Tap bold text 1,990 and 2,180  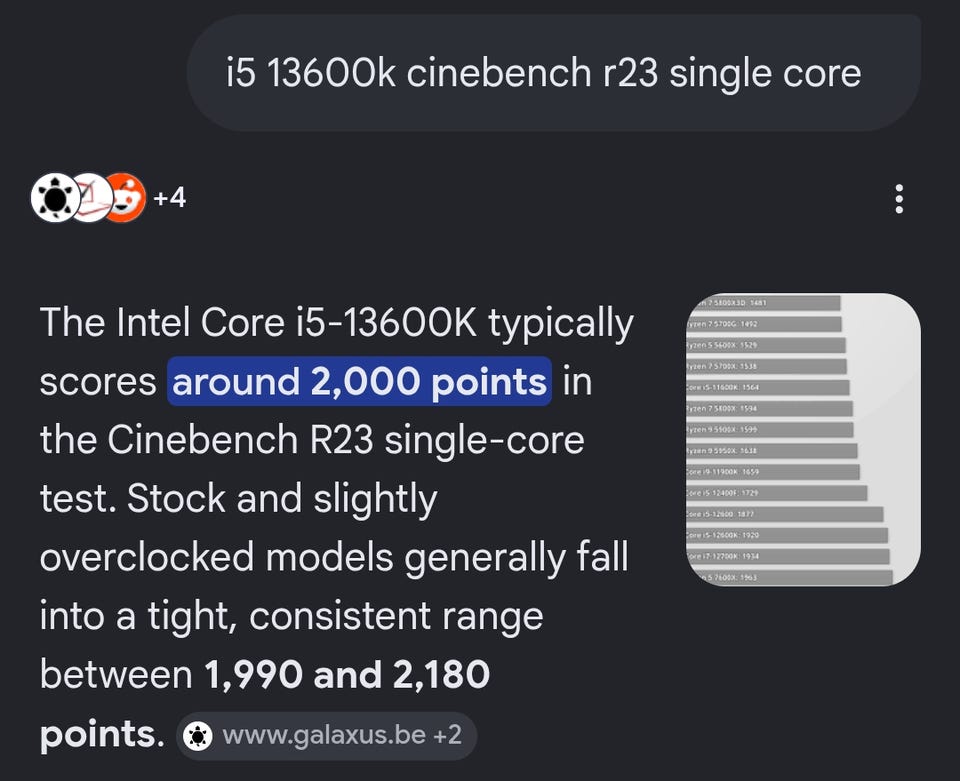click(x=347, y=675)
